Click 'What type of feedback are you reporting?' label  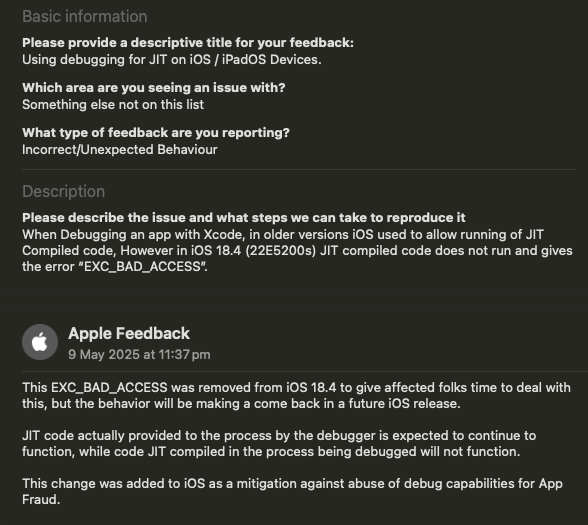[156, 132]
